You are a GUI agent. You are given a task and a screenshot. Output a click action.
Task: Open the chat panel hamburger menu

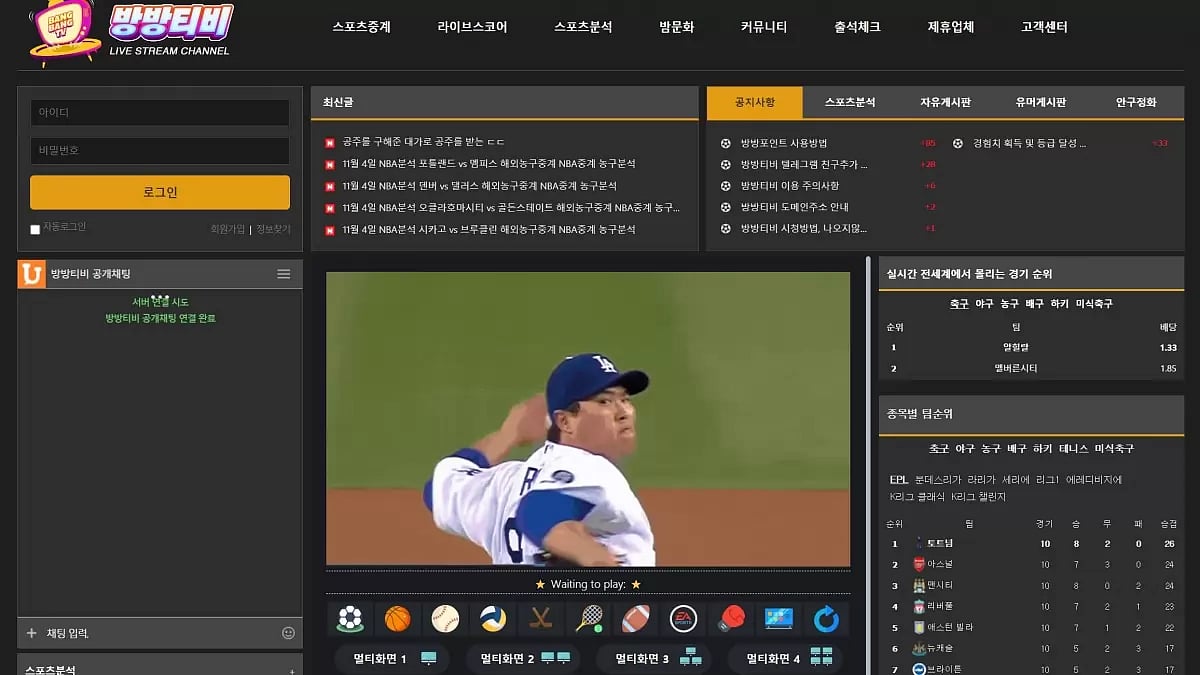284,274
